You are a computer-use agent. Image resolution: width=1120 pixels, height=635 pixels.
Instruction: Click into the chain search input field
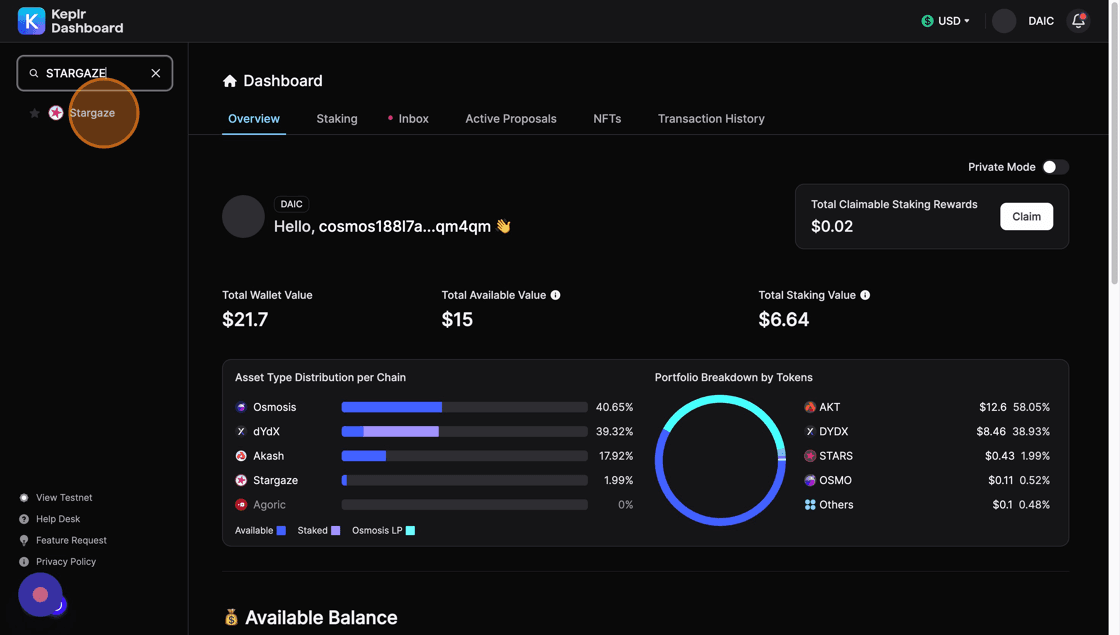pyautogui.click(x=90, y=73)
